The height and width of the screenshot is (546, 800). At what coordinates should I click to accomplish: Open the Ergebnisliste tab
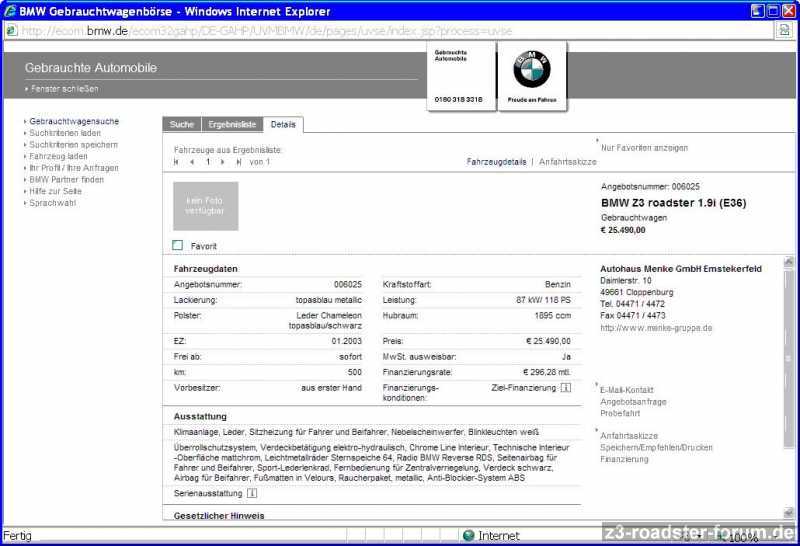click(232, 125)
